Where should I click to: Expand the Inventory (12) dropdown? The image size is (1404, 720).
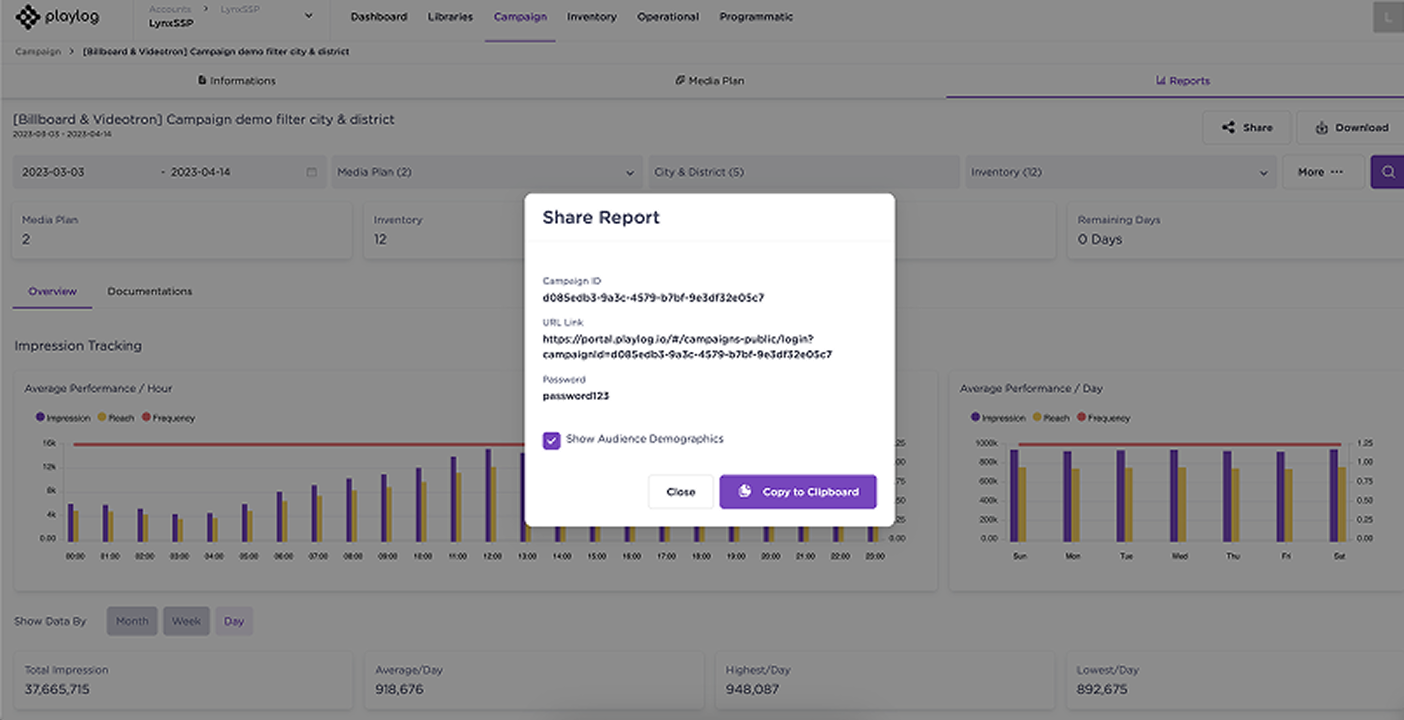point(1117,172)
